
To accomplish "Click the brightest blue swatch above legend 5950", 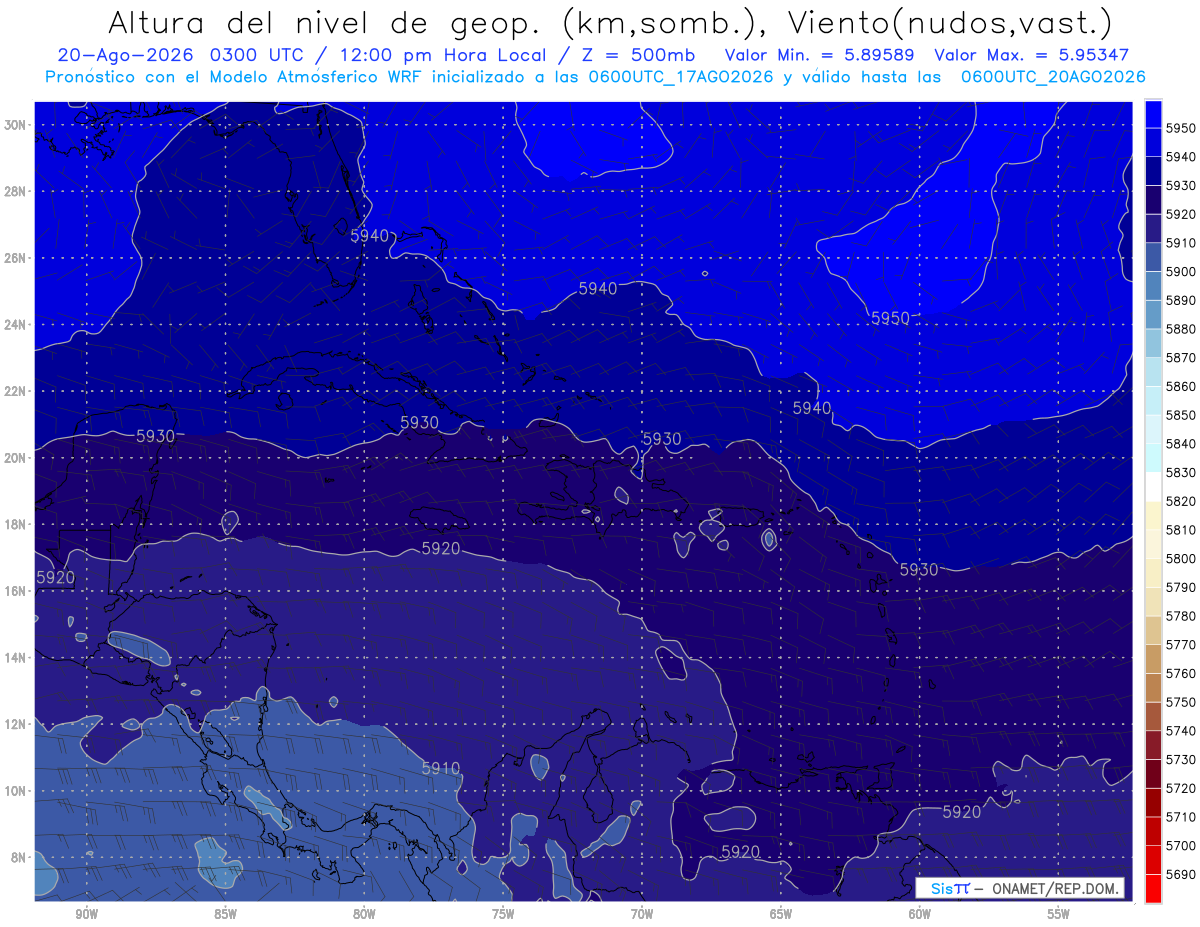I will coord(1153,113).
